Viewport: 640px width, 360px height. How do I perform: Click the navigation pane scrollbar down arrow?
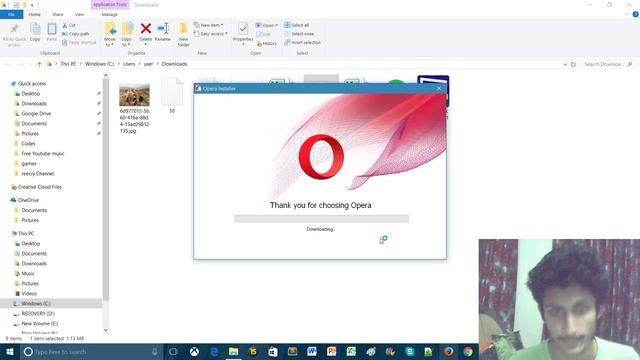(x=106, y=330)
